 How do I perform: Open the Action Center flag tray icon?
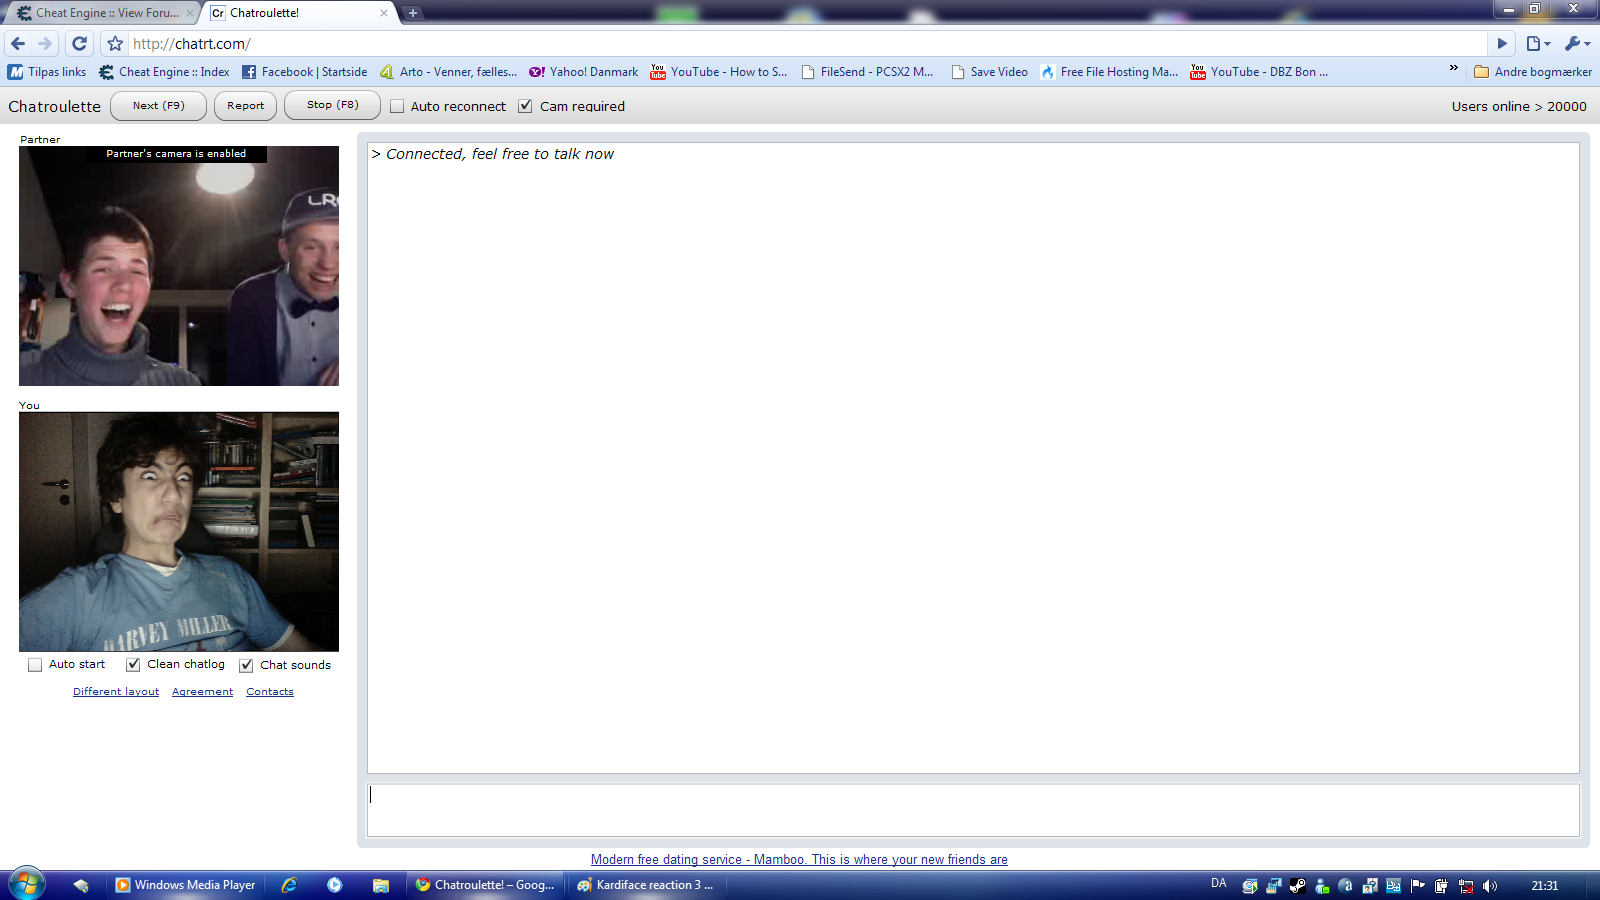[x=1418, y=885]
